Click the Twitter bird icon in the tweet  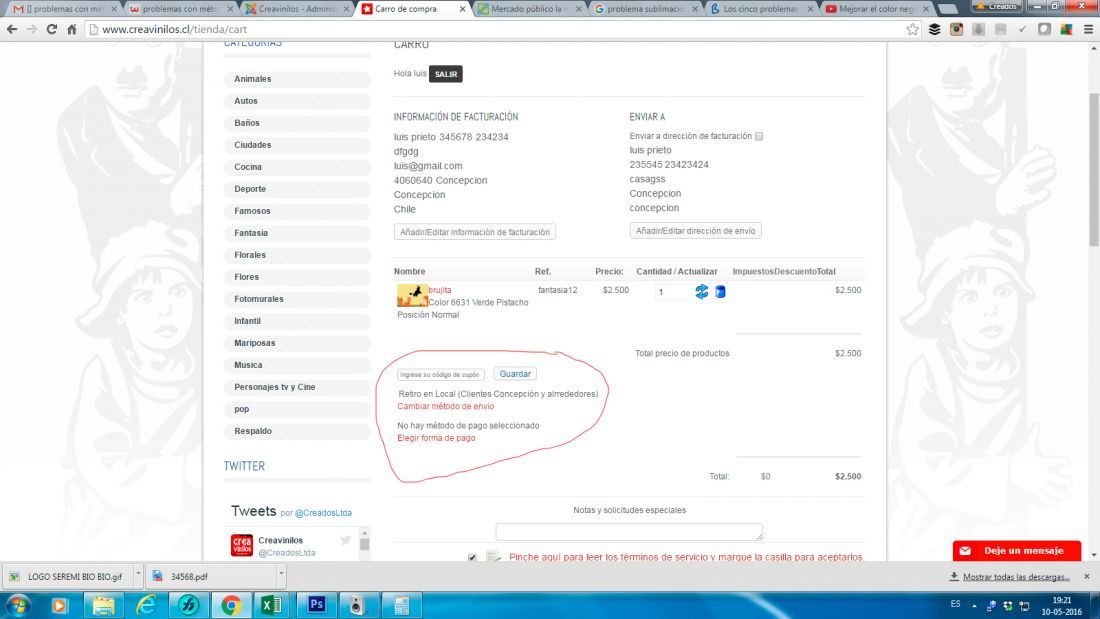(x=345, y=540)
